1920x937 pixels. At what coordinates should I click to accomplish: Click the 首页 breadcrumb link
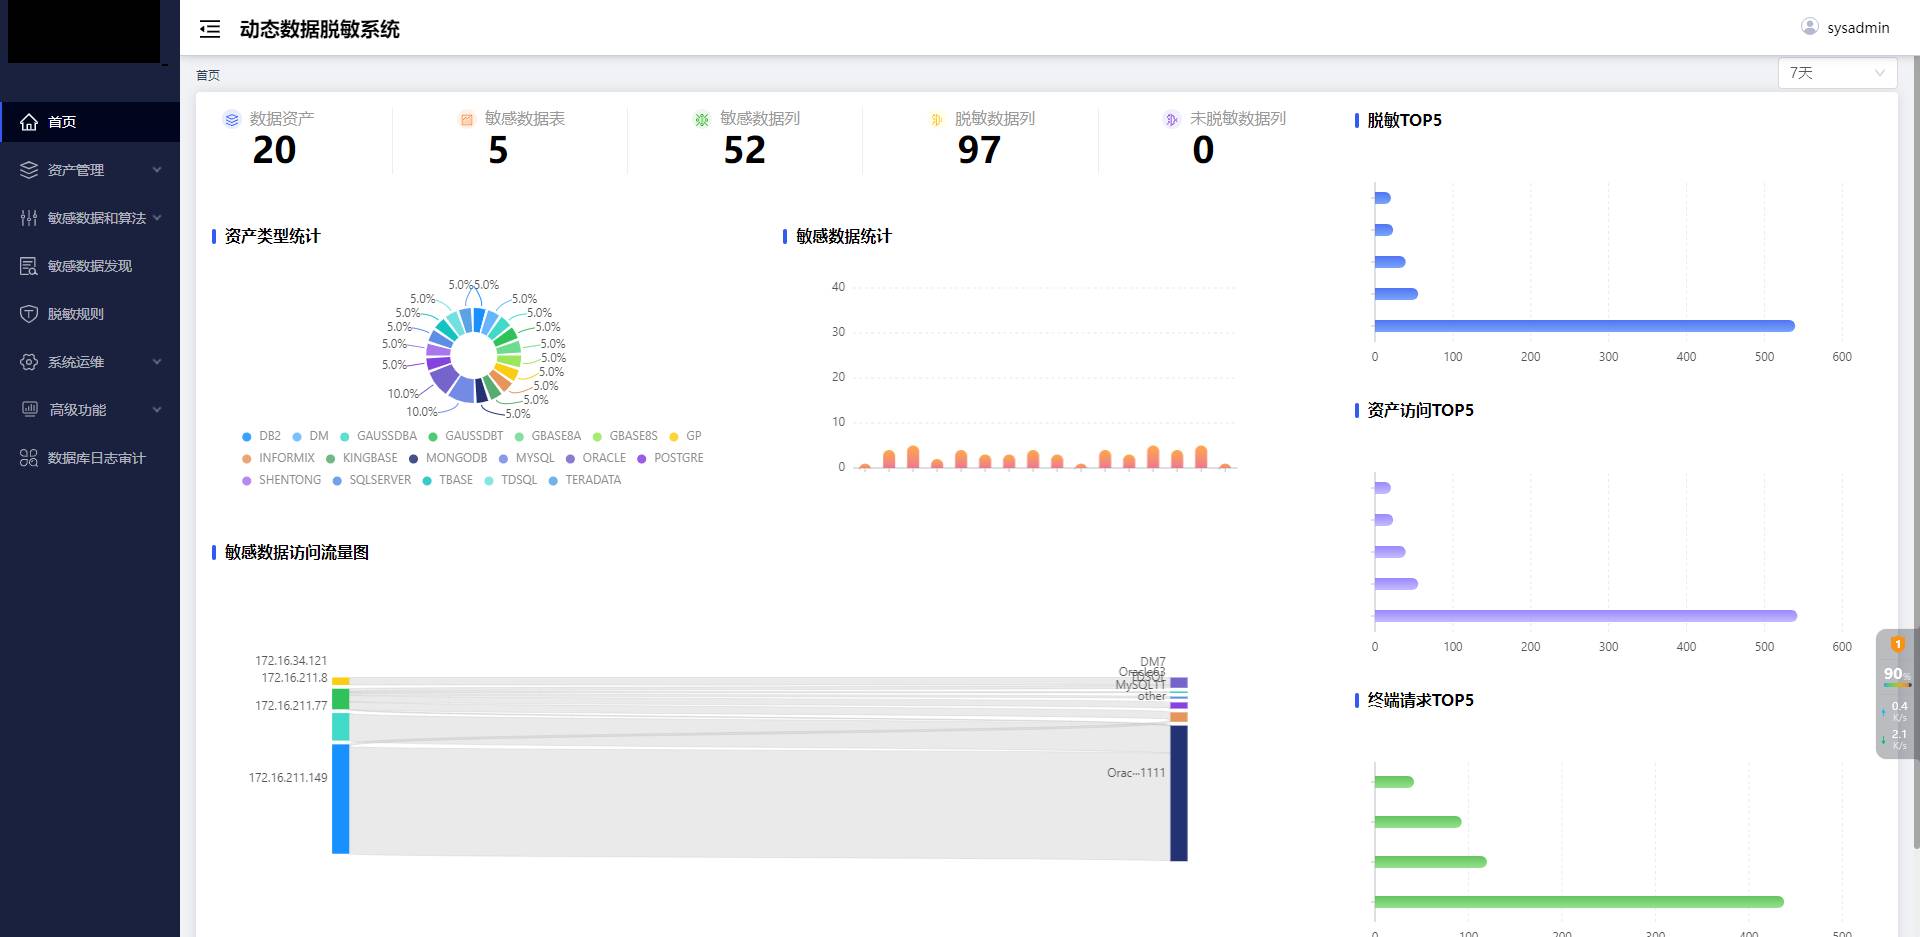point(208,75)
